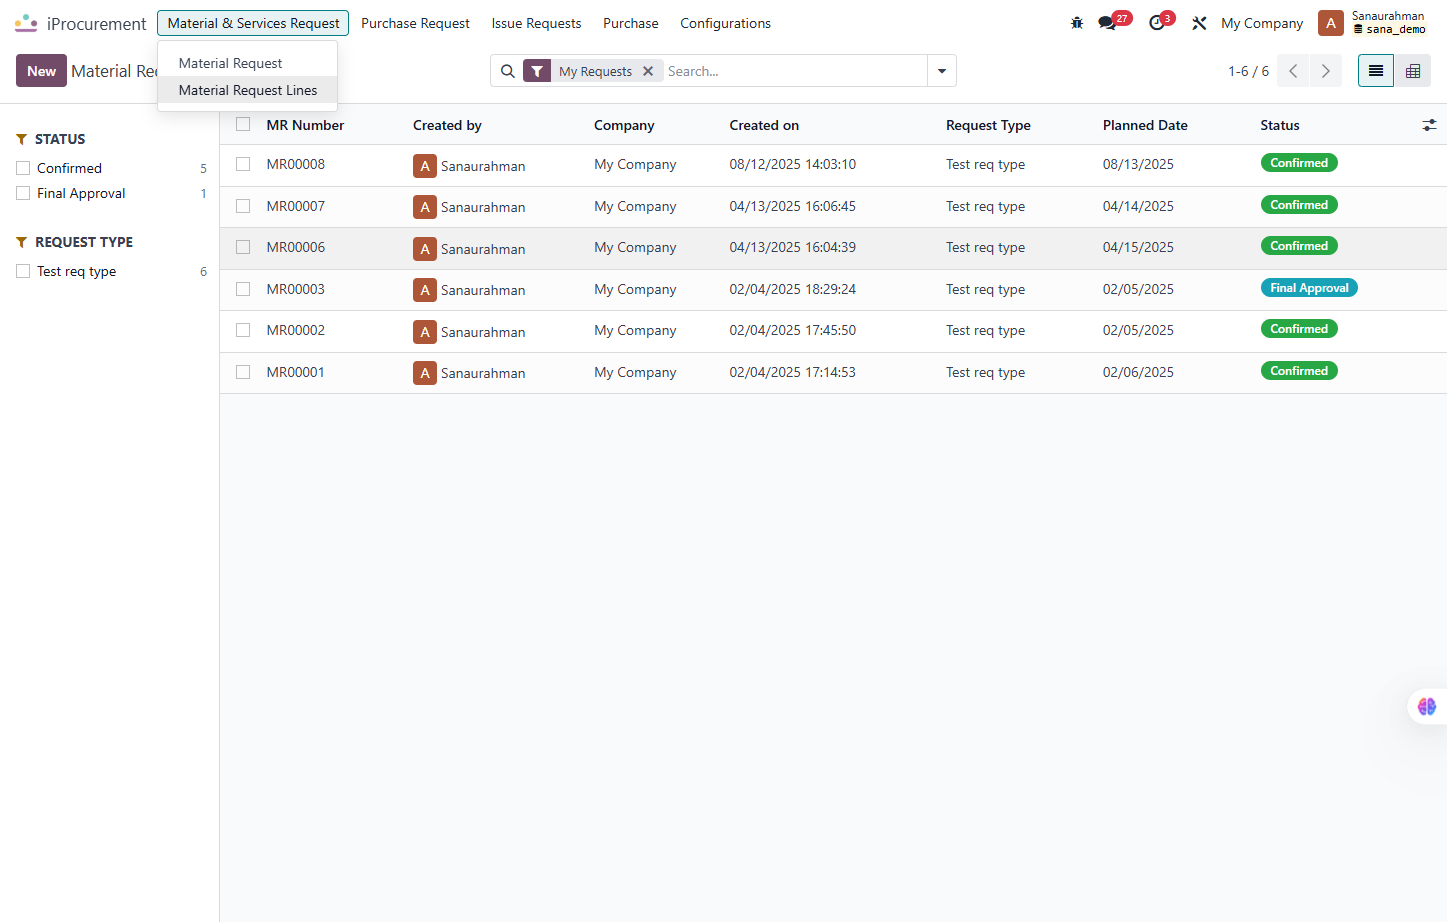Select the MR00003 row checkbox
This screenshot has height=922, width=1447.
[243, 289]
